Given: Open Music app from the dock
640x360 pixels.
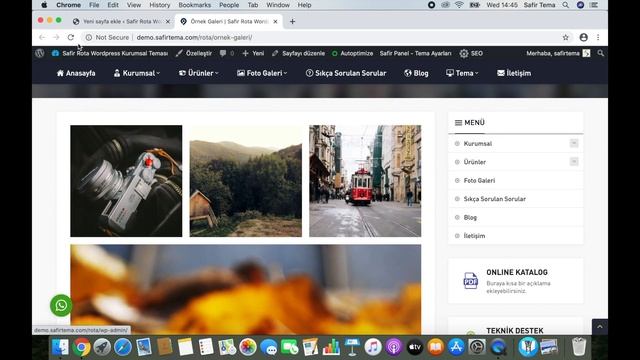Looking at the screenshot, I should pyautogui.click(x=373, y=347).
